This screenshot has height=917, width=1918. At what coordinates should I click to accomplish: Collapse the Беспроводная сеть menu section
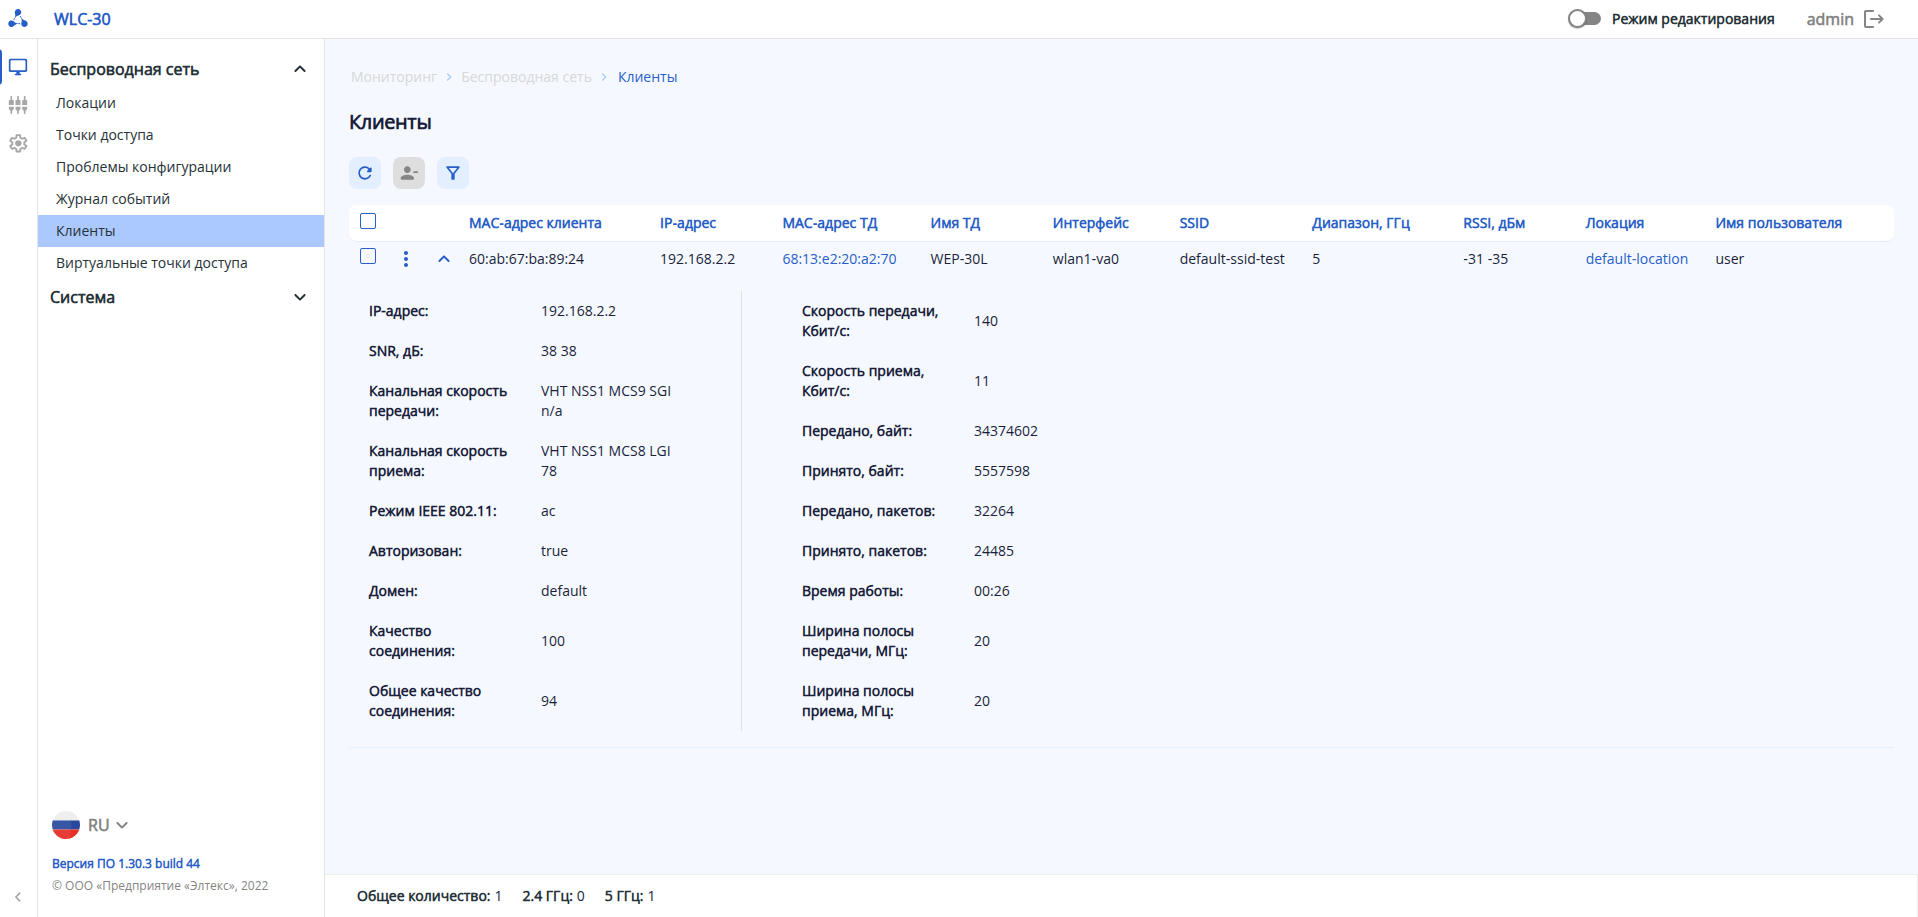(x=300, y=69)
